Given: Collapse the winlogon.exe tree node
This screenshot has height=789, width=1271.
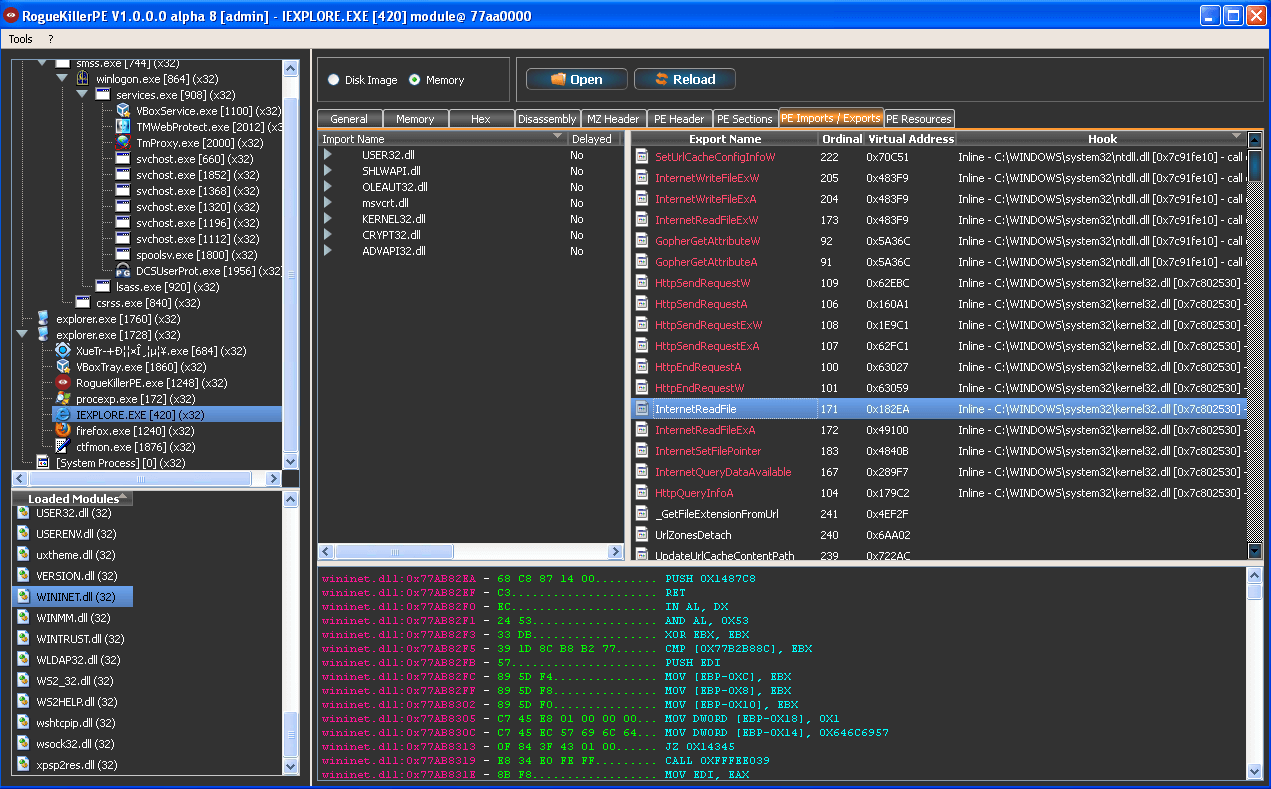Looking at the screenshot, I should (62, 78).
